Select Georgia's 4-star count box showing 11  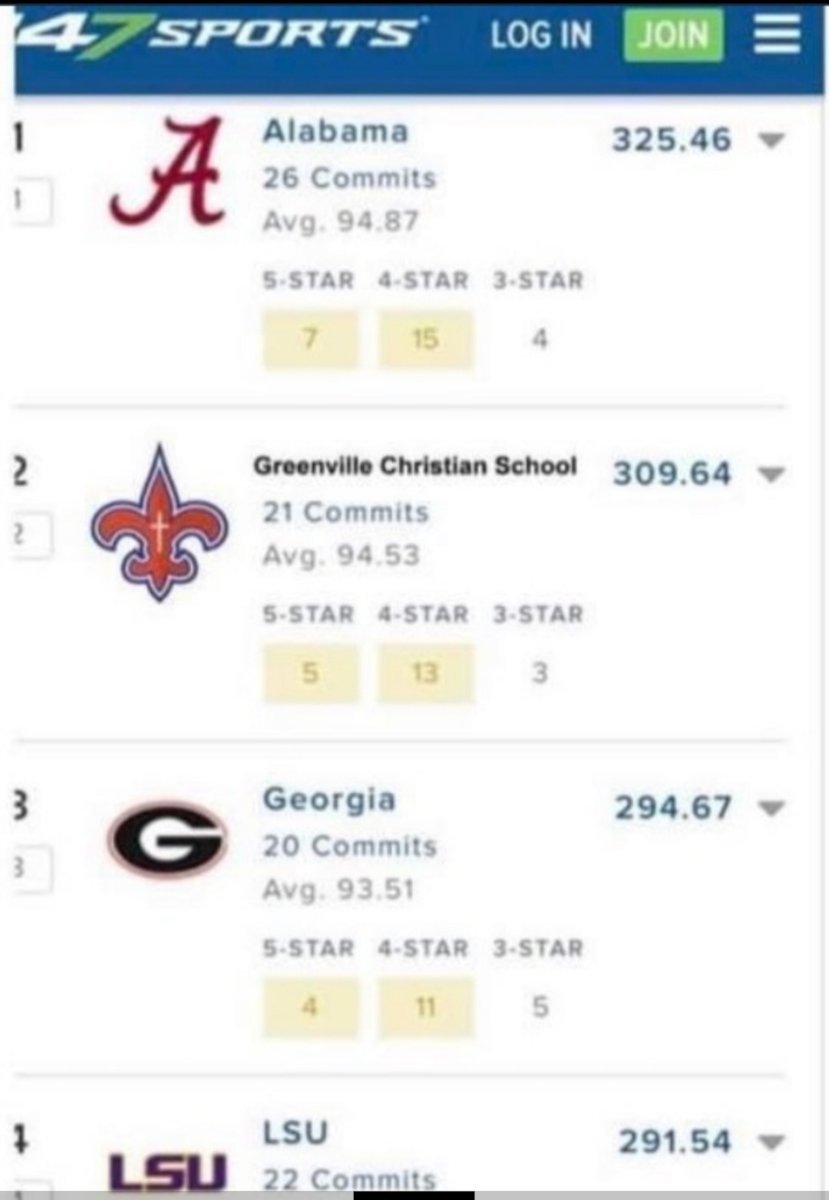(425, 1008)
